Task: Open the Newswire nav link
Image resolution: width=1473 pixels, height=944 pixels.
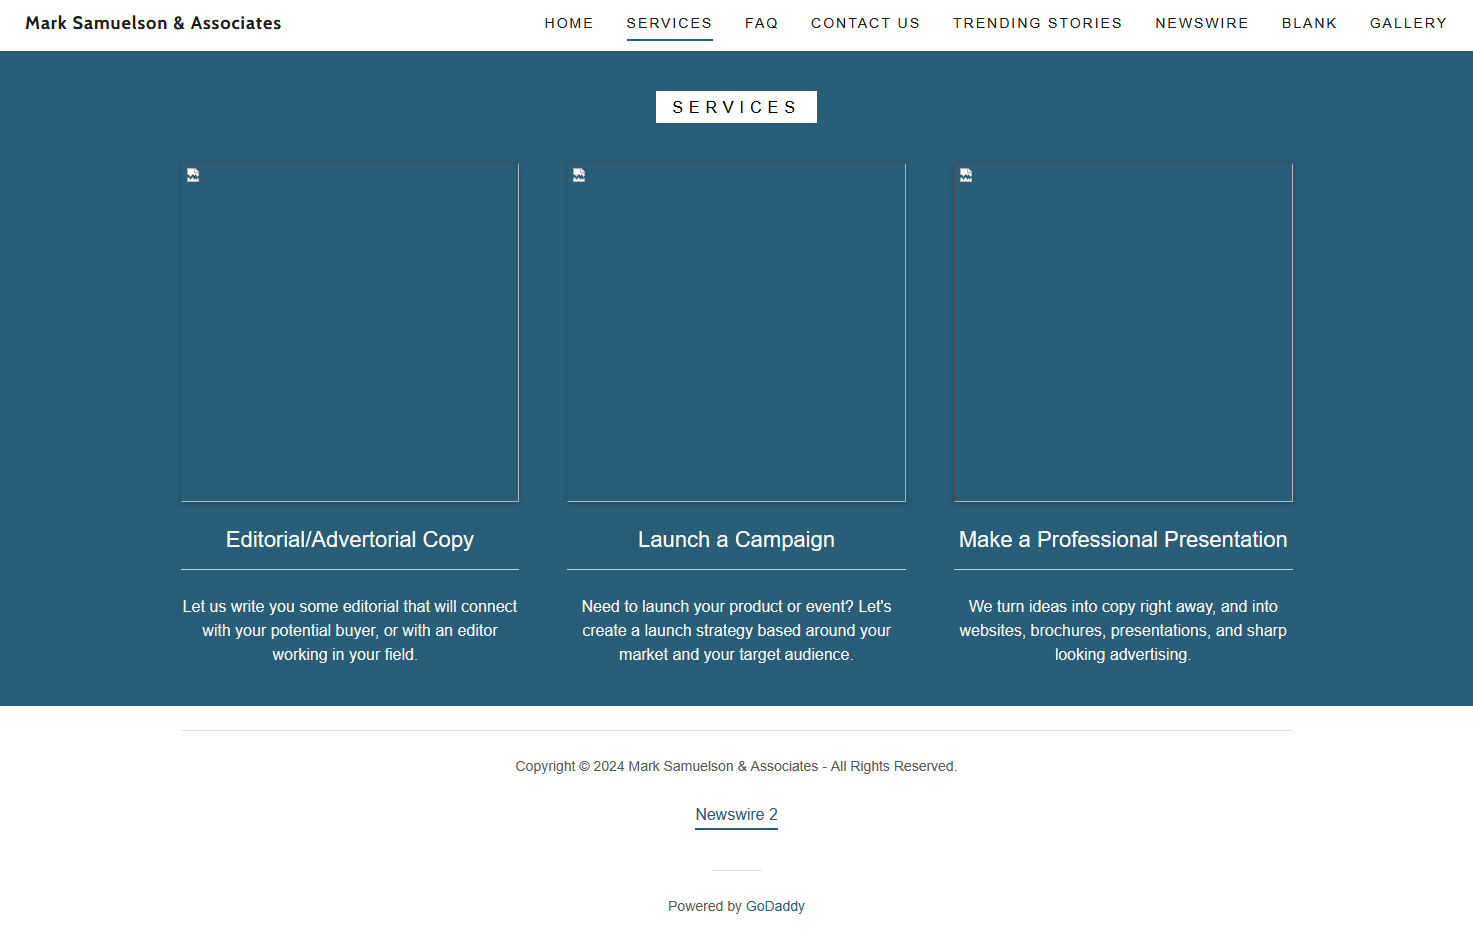Action: pos(1201,23)
